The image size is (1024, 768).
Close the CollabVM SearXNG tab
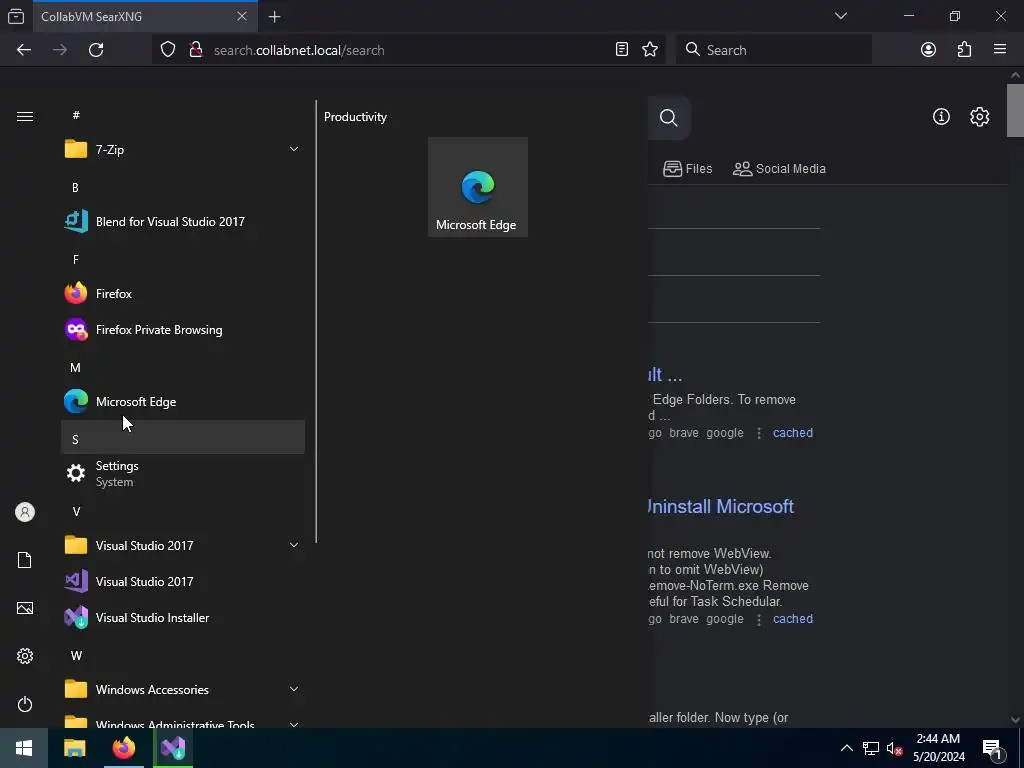242,16
